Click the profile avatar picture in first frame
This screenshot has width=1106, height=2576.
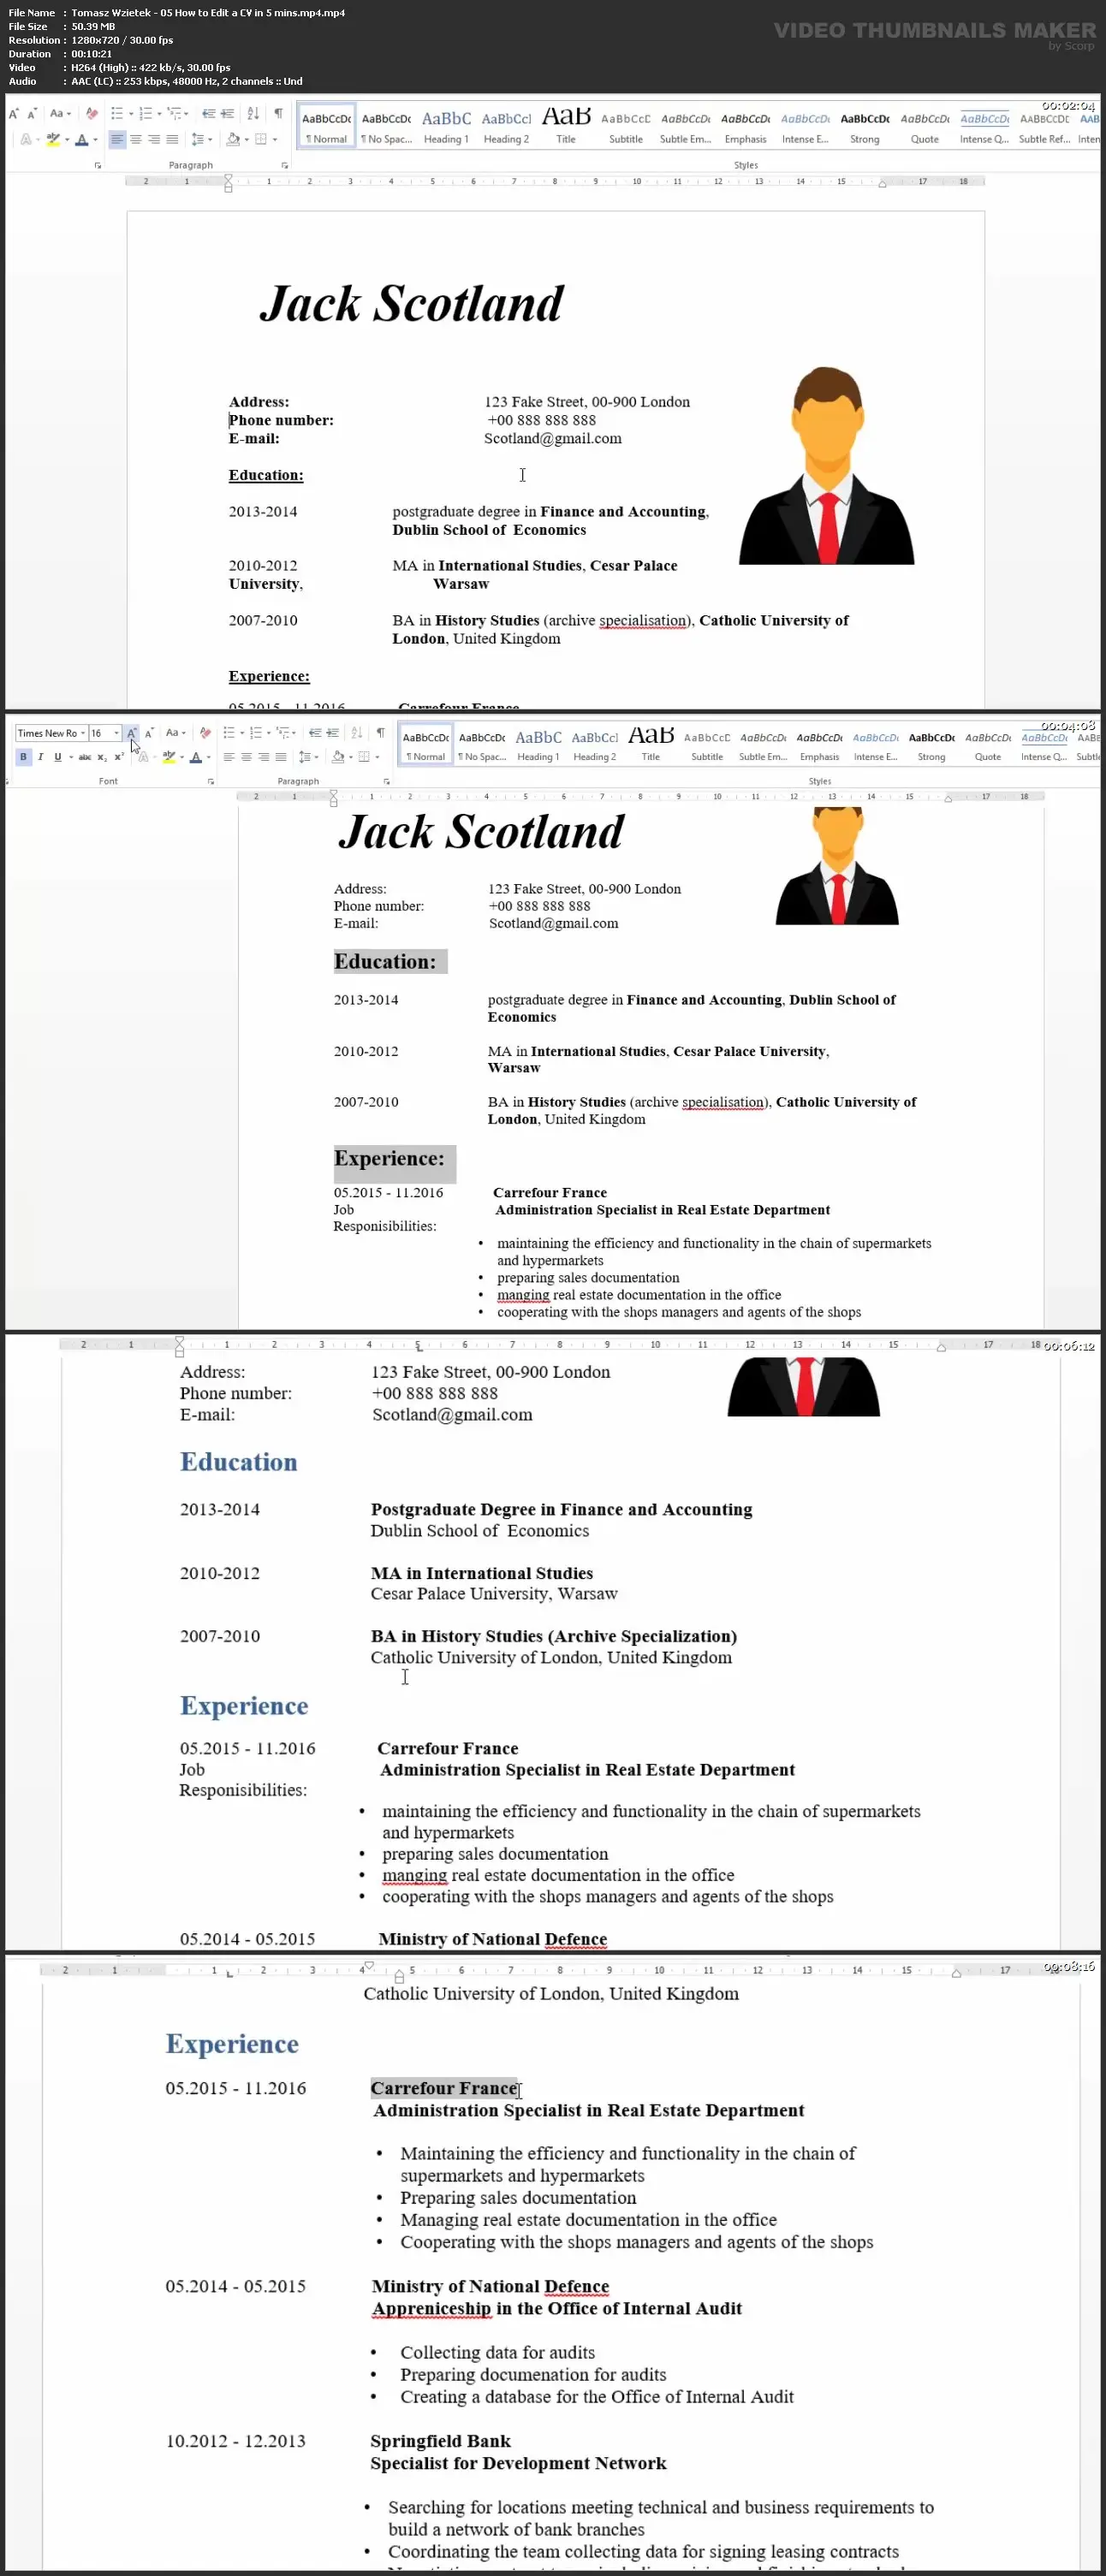826,465
